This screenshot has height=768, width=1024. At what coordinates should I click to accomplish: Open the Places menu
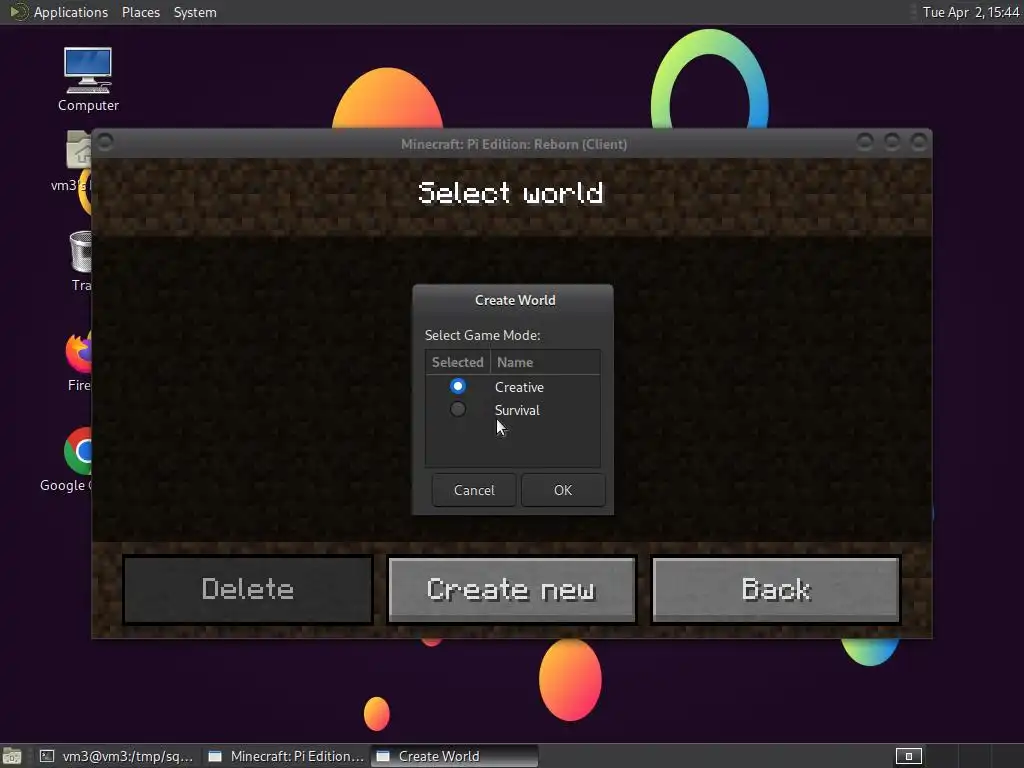140,12
